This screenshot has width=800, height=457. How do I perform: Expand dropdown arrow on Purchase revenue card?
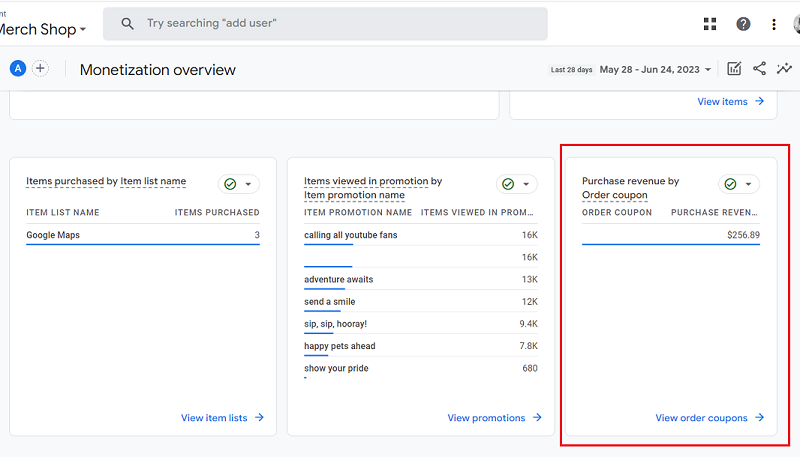pyautogui.click(x=748, y=184)
